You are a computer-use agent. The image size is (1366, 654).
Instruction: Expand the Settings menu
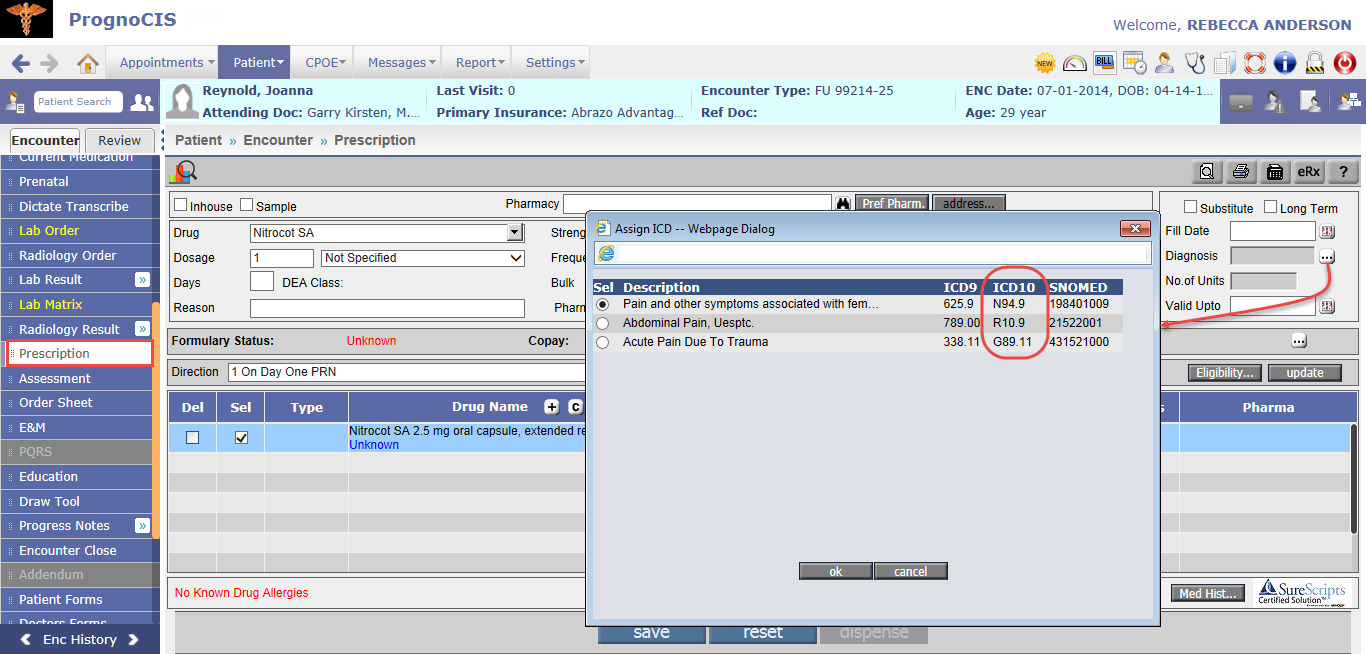(x=551, y=62)
